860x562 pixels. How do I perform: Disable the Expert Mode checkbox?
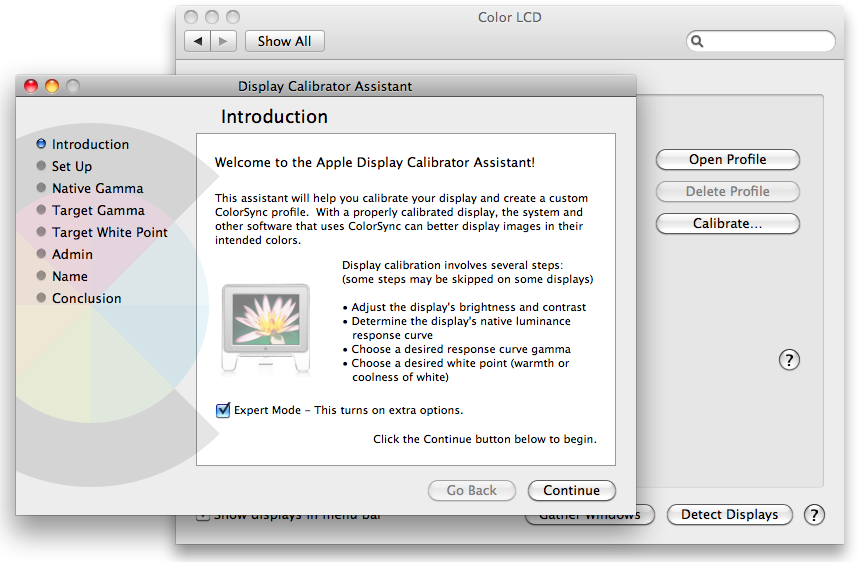point(223,410)
